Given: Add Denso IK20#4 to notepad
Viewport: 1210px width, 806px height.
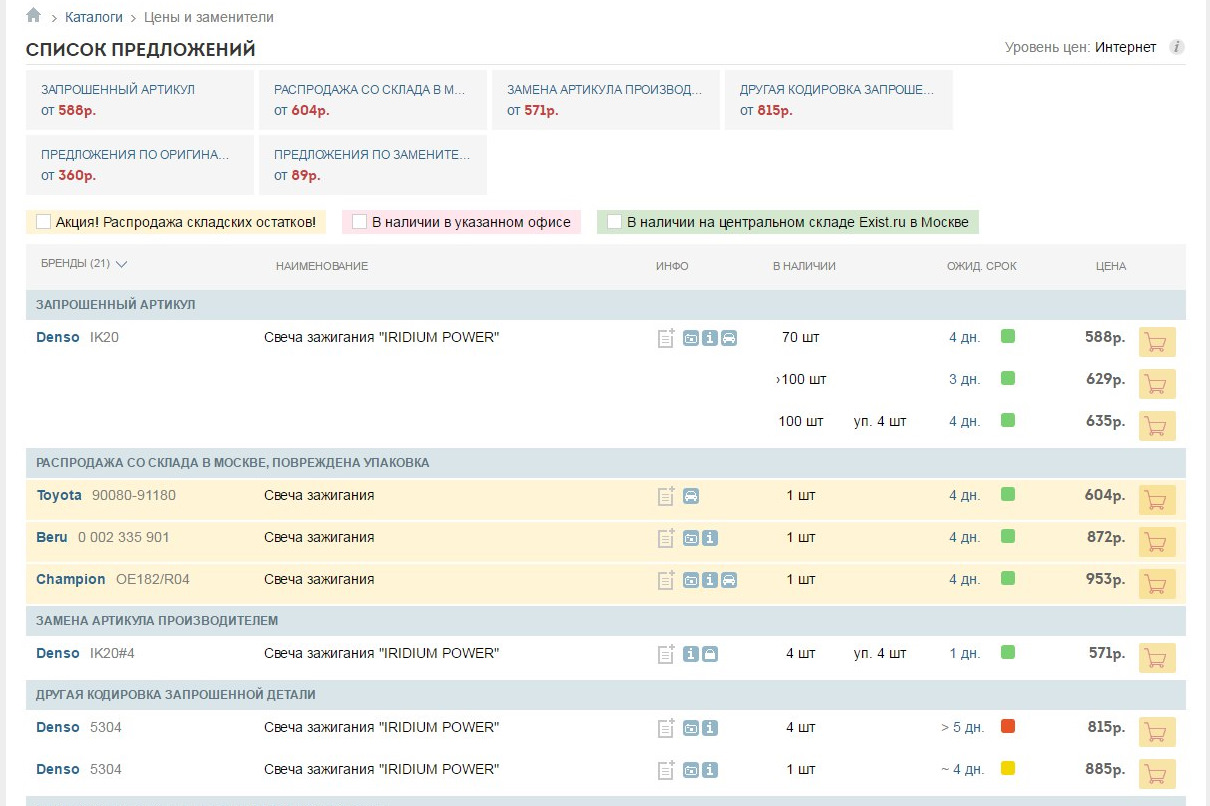Looking at the screenshot, I should click(666, 654).
